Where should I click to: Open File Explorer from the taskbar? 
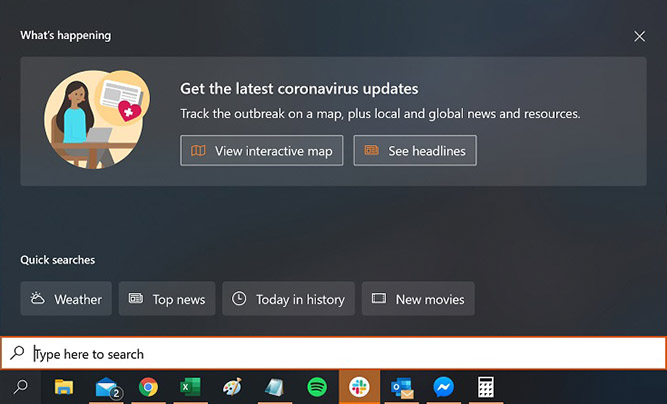(x=64, y=387)
